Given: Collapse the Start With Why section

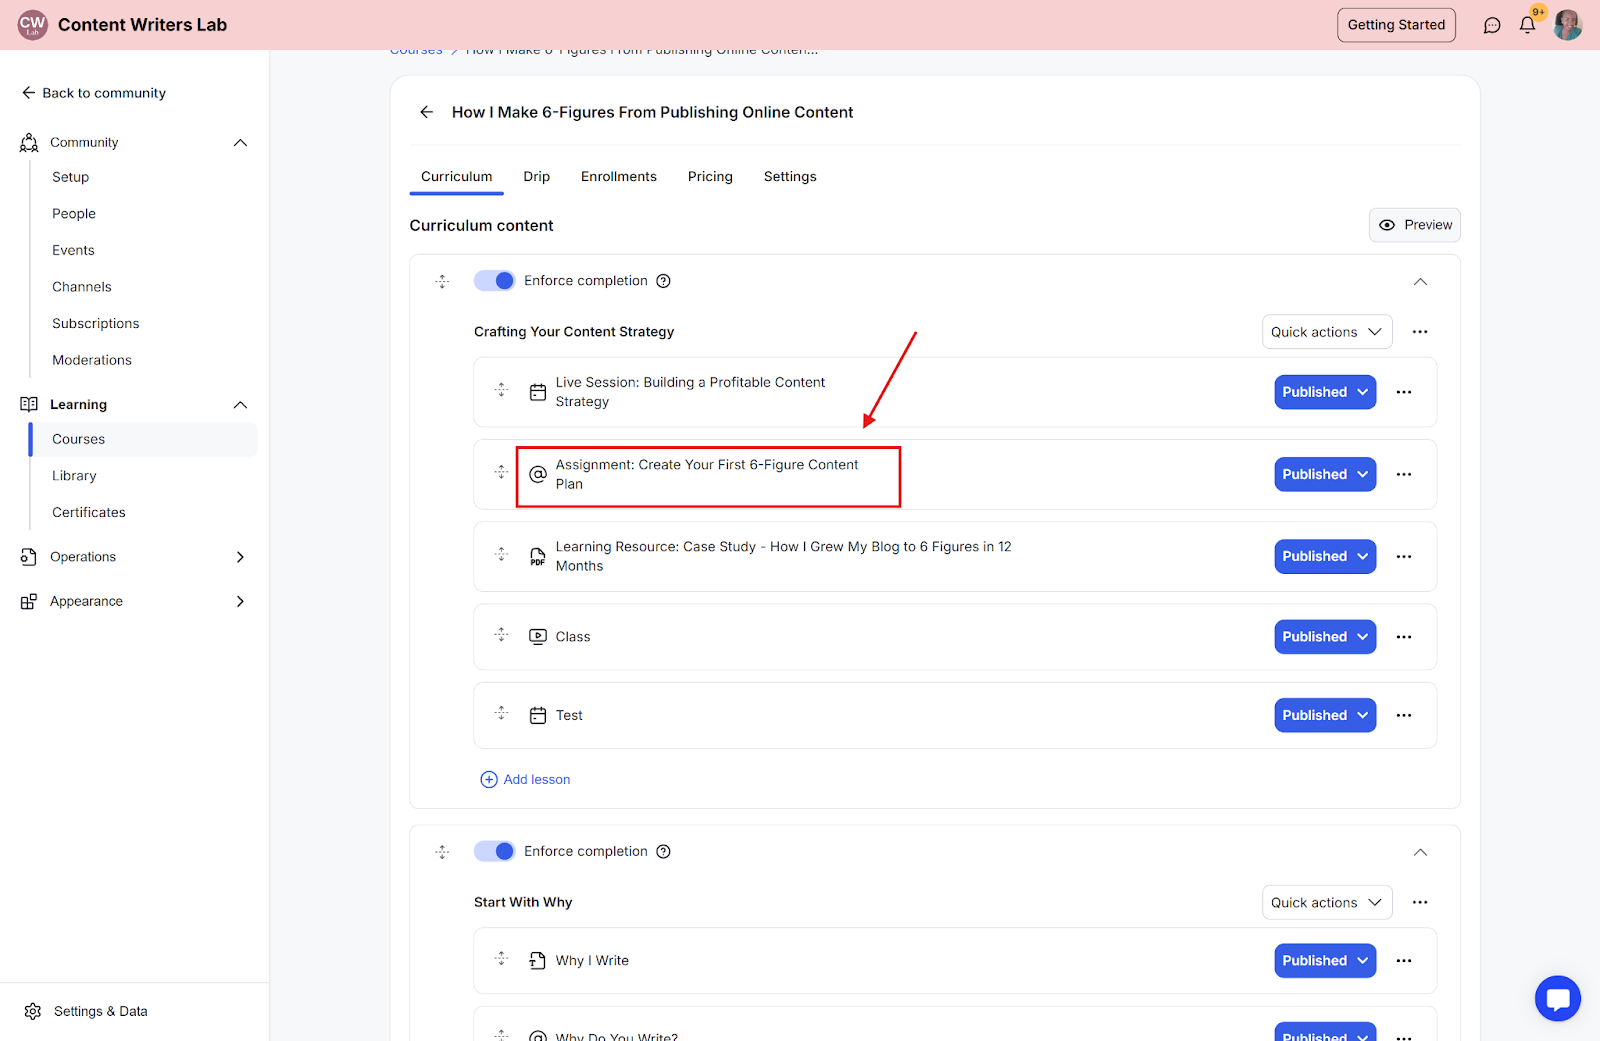Looking at the screenshot, I should click(1420, 852).
